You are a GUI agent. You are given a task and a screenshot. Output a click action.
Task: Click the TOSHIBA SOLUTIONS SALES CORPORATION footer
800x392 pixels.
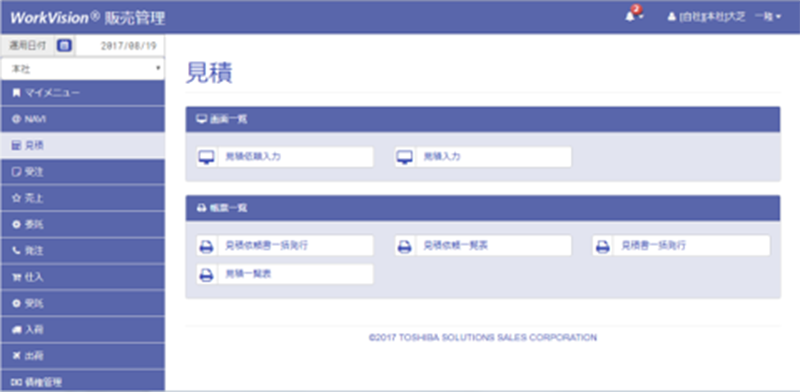pos(483,337)
